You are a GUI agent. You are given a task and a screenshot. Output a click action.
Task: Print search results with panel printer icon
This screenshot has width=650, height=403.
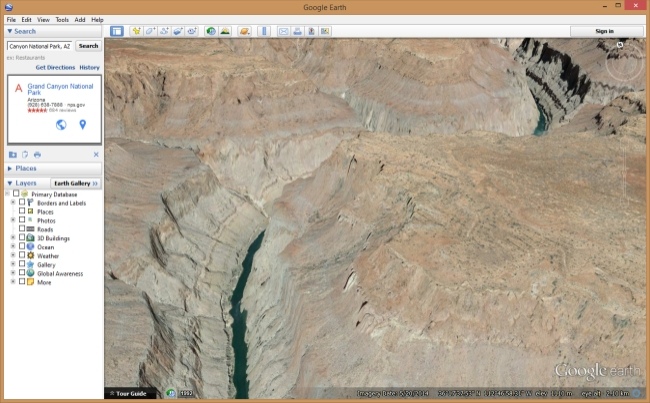pos(37,155)
